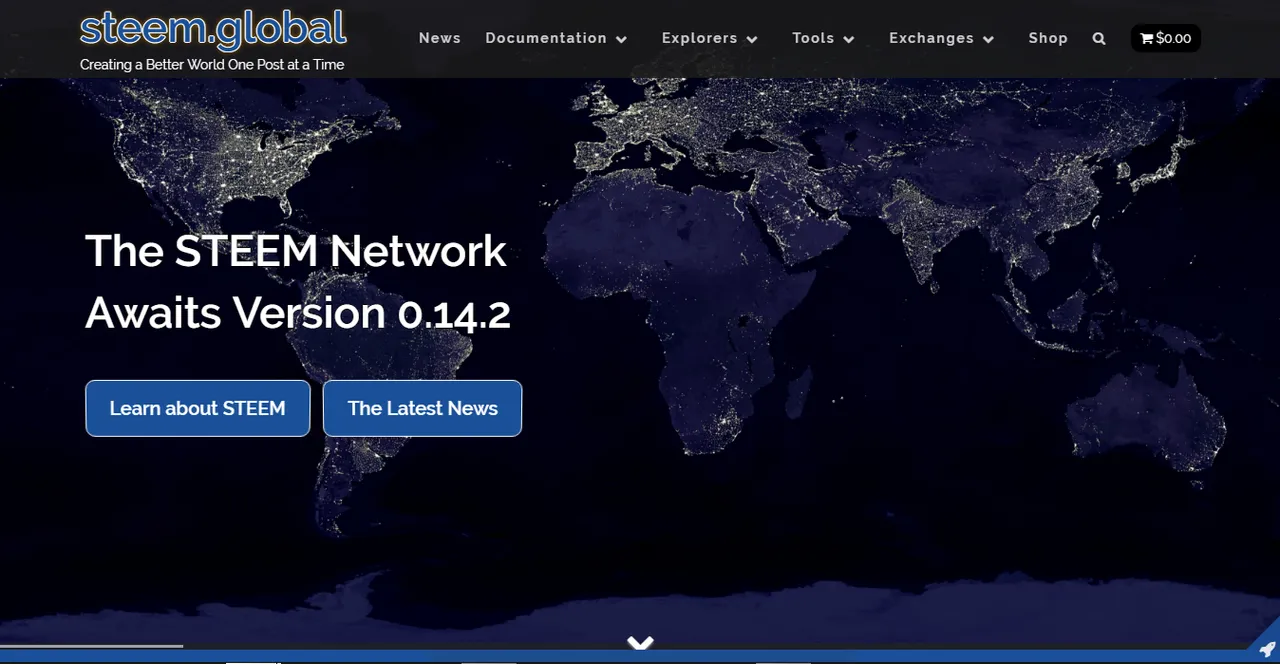Open the Tools menu
Screen dimensions: 1280x664
tap(813, 38)
